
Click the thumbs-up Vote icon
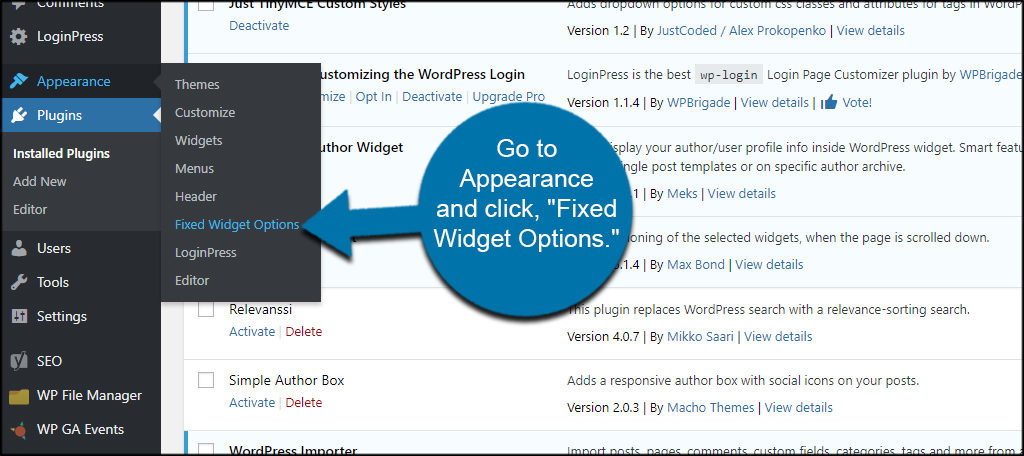pyautogui.click(x=829, y=102)
